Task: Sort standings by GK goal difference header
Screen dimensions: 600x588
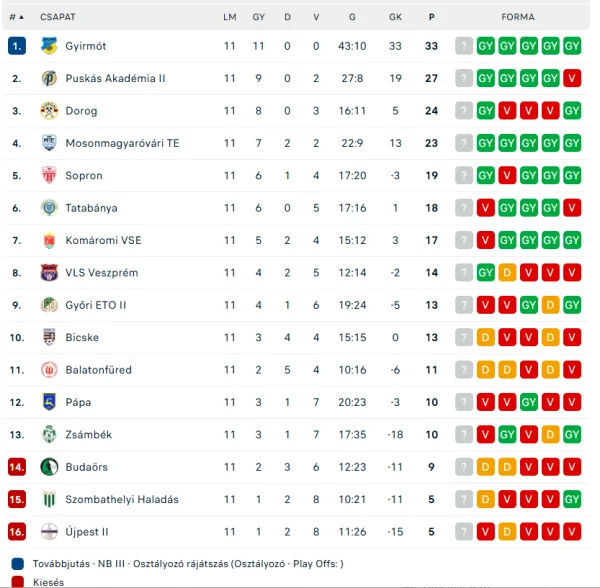Action: click(x=395, y=17)
